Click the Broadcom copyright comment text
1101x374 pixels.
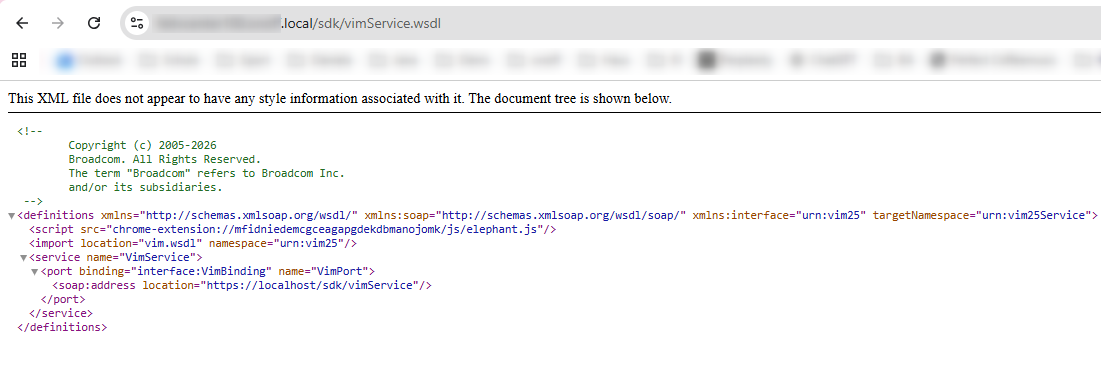(206, 166)
